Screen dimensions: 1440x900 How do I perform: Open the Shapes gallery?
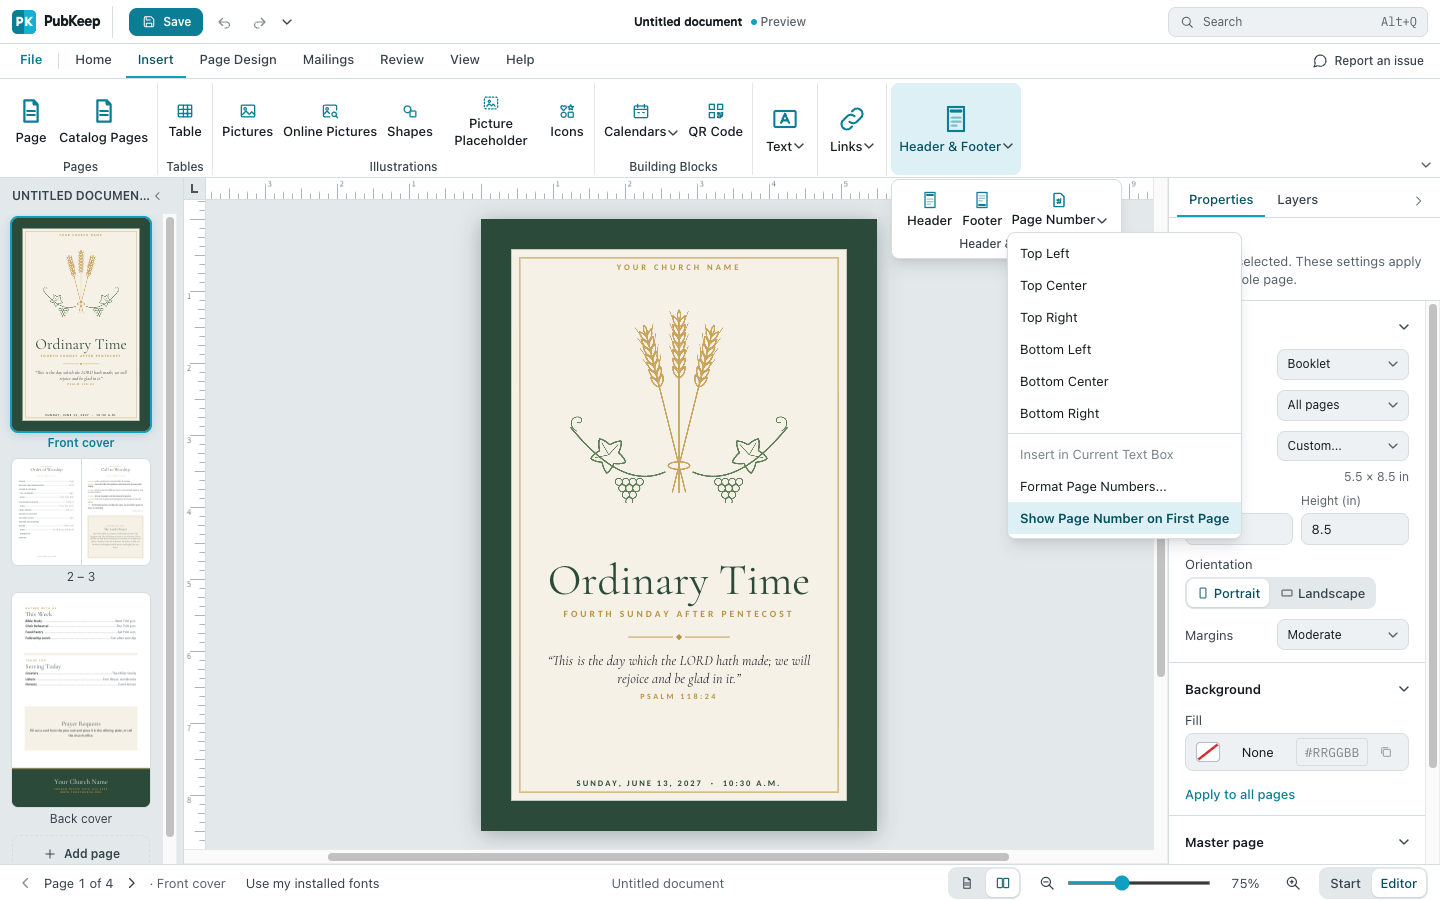[x=410, y=122]
